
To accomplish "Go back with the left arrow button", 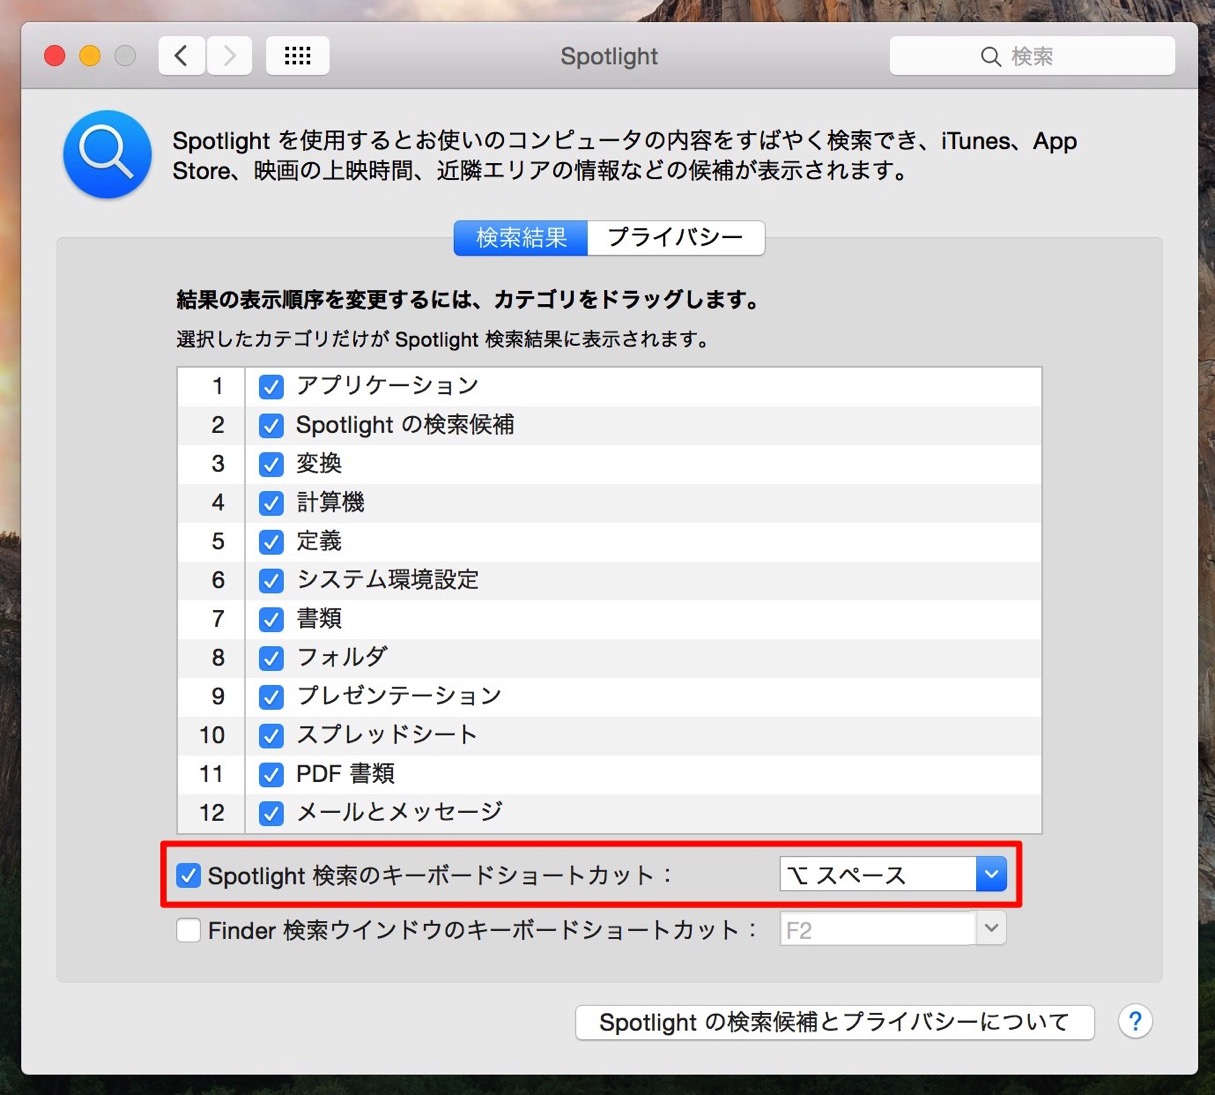I will click(182, 56).
